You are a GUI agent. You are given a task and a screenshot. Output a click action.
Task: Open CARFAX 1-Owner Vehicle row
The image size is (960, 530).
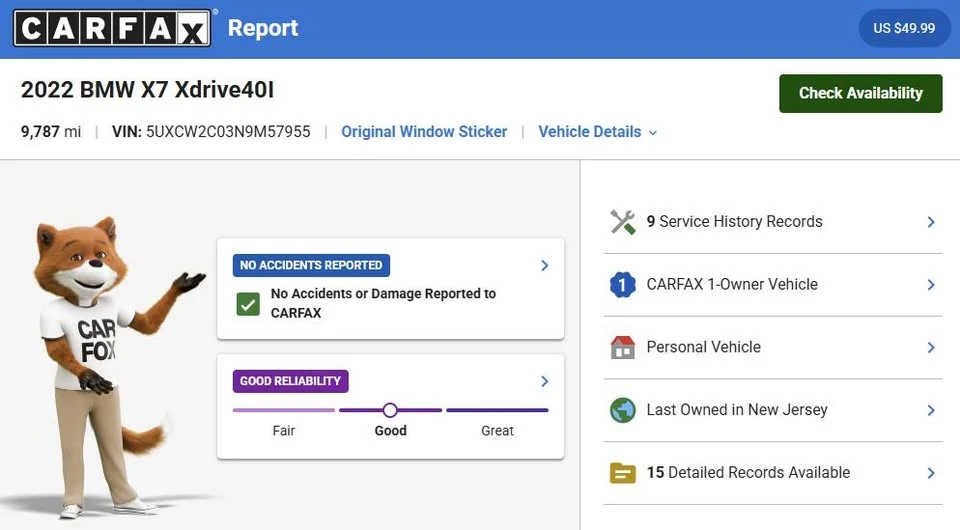coord(773,285)
